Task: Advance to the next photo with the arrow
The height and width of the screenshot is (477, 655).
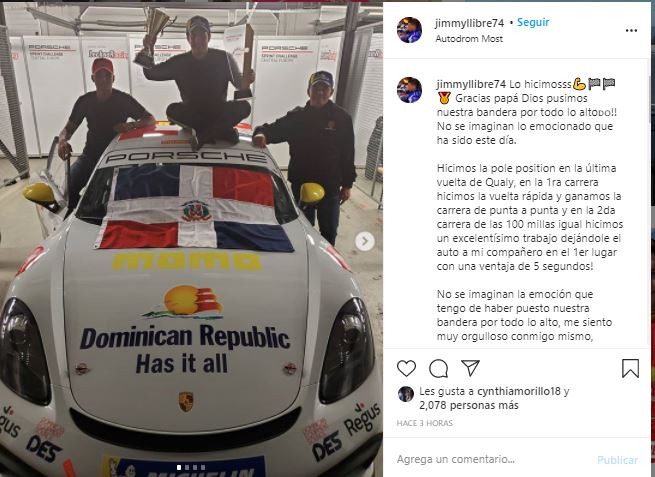Action: (x=365, y=241)
